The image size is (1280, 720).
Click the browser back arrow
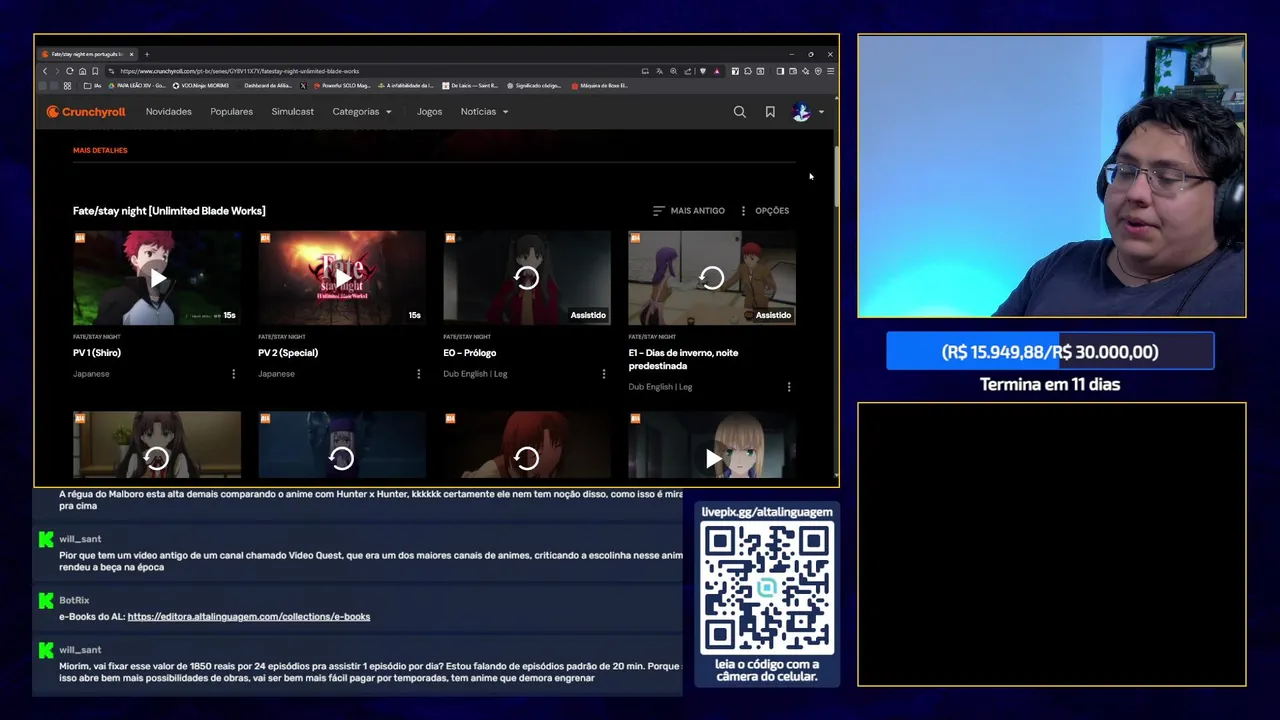[x=45, y=71]
